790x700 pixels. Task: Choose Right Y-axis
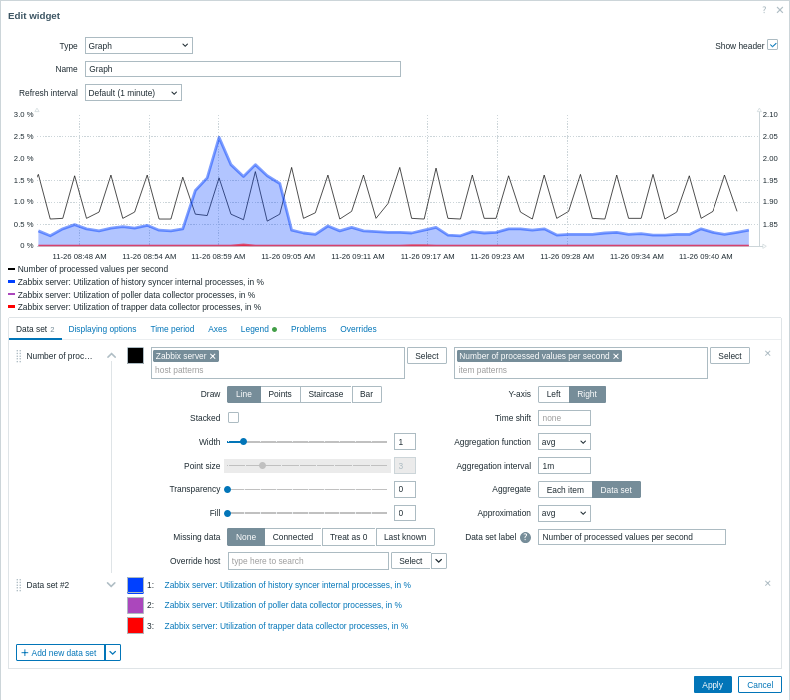click(587, 394)
